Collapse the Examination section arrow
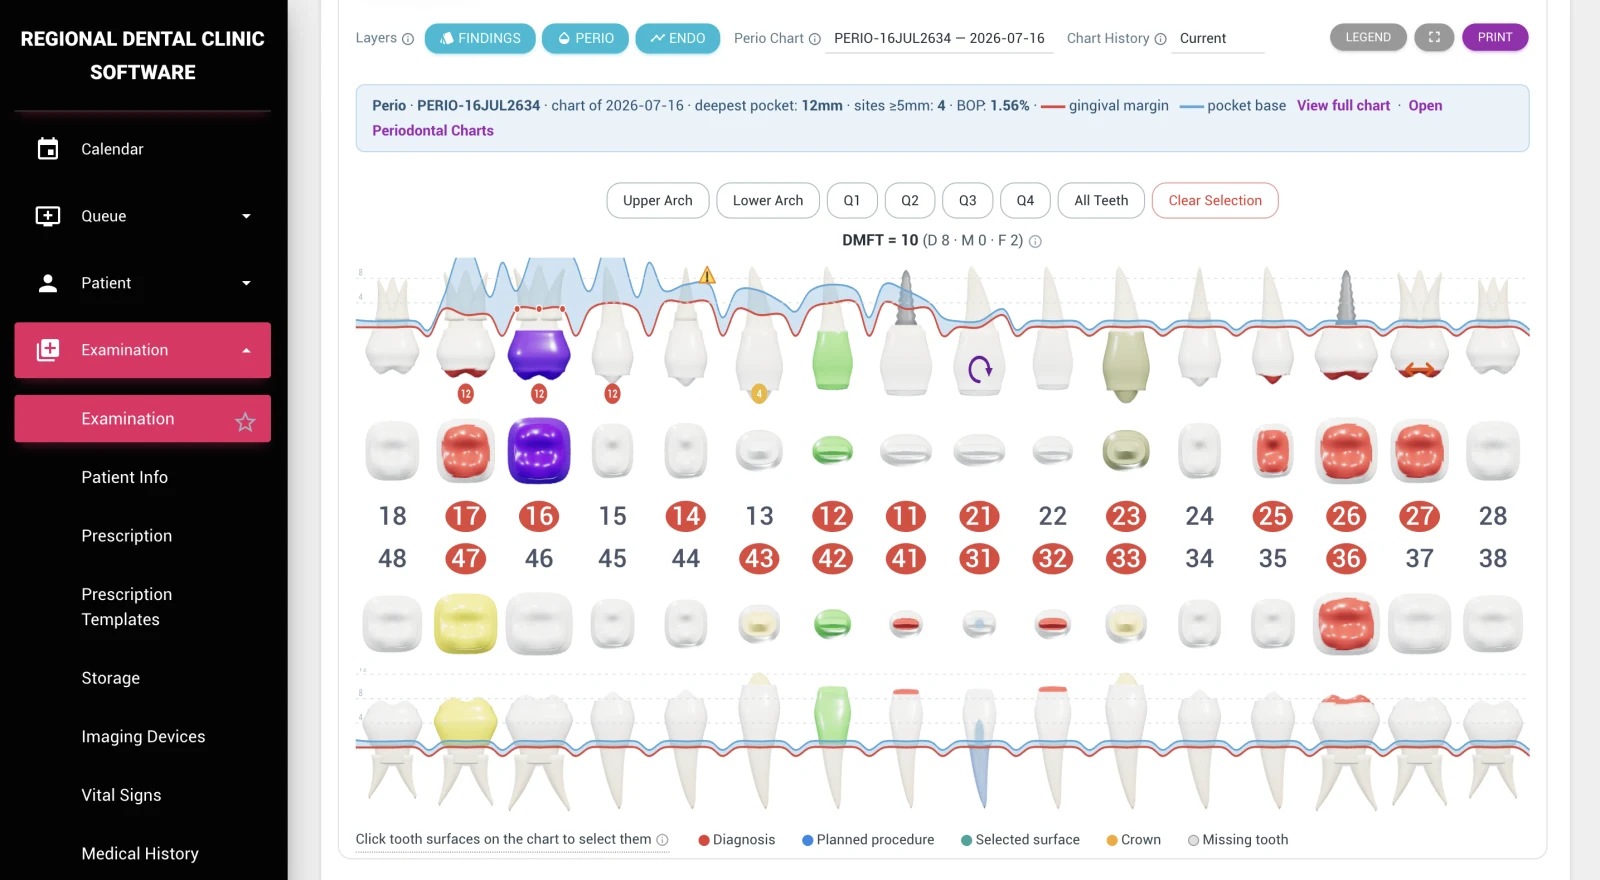This screenshot has width=1600, height=880. (246, 350)
